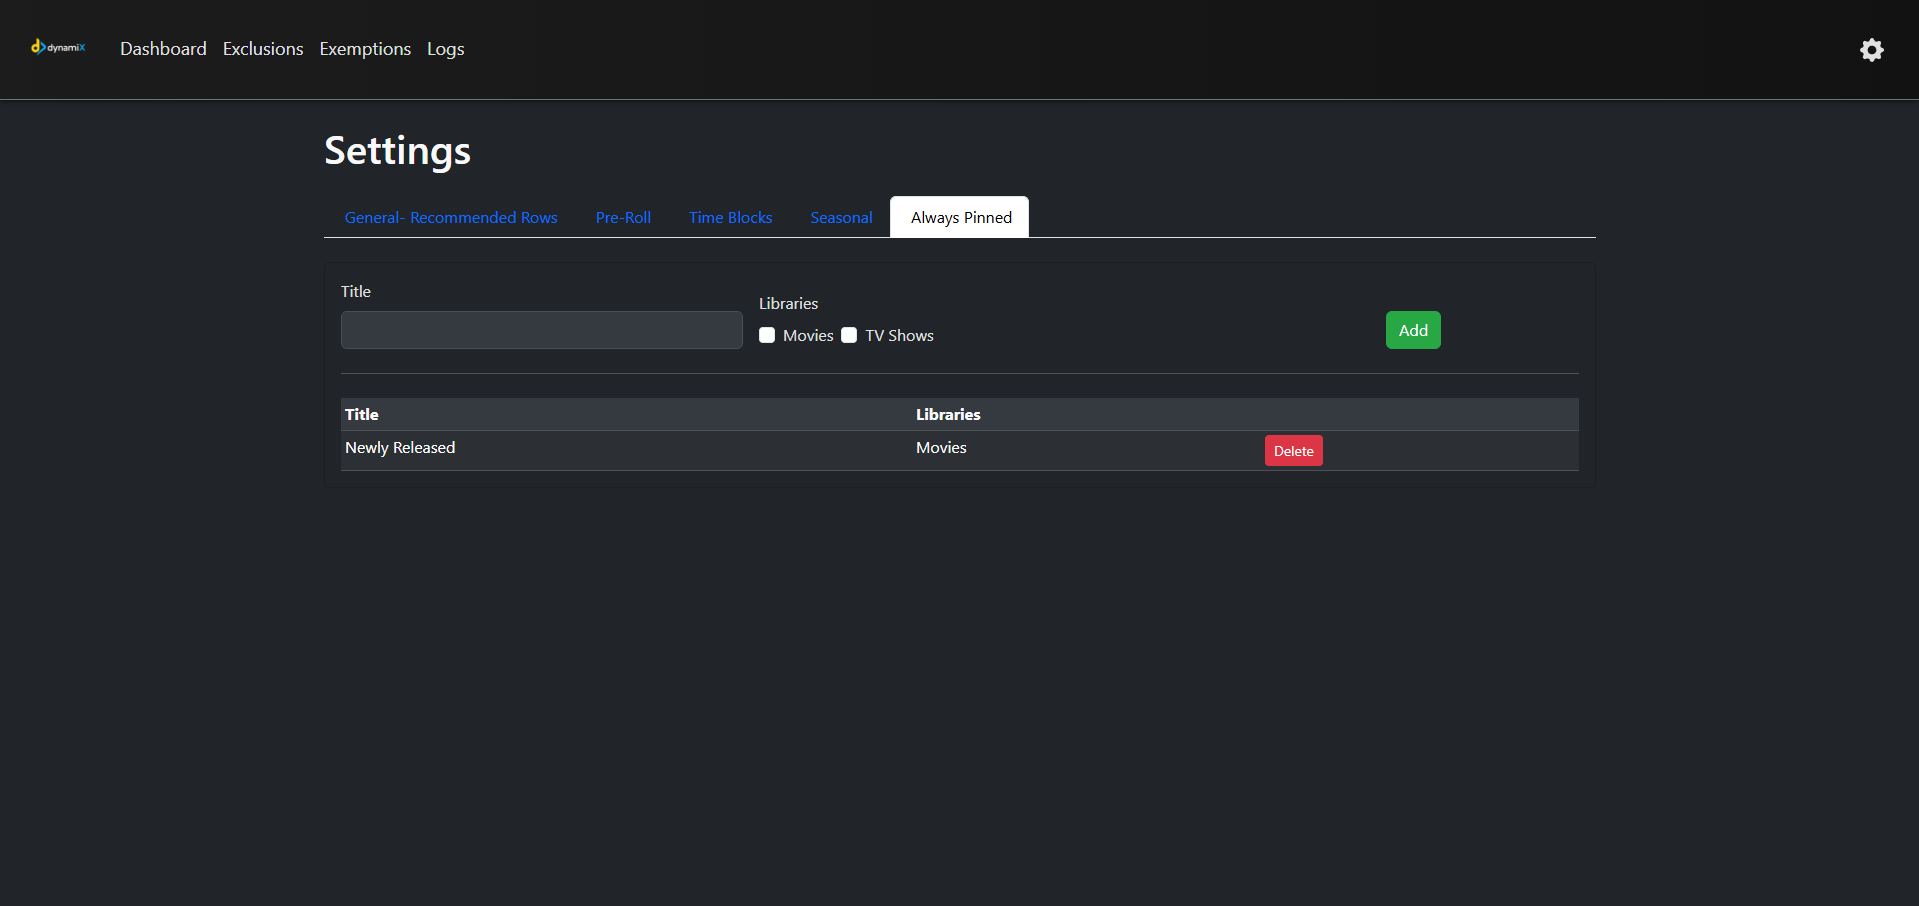Image resolution: width=1919 pixels, height=906 pixels.
Task: Focus the Title input field
Action: point(541,330)
